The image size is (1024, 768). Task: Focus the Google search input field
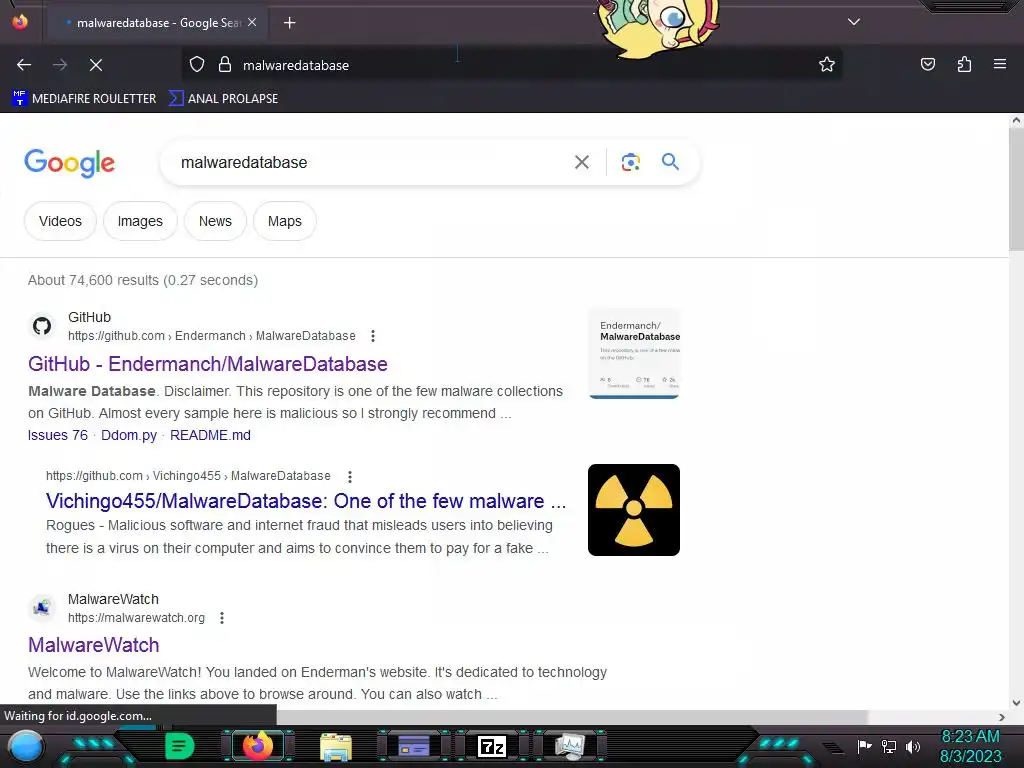(372, 162)
